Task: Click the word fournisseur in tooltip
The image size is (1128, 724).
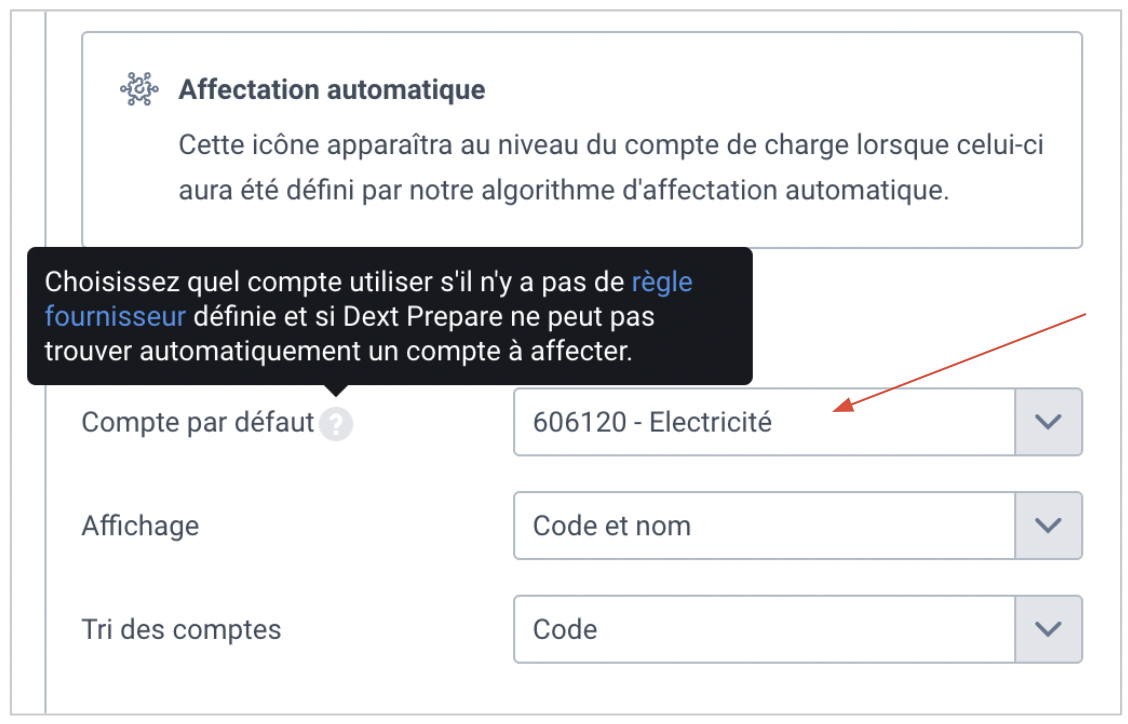Action: pyautogui.click(x=115, y=316)
